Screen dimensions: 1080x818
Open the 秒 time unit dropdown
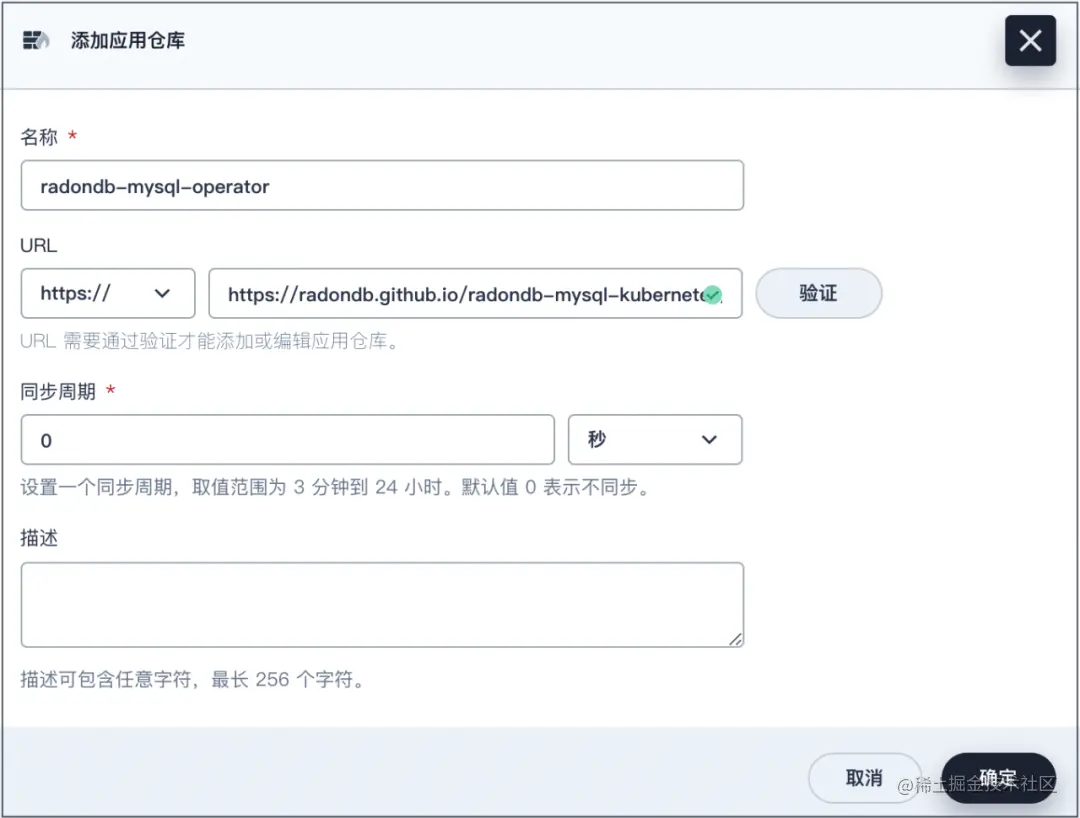click(655, 439)
